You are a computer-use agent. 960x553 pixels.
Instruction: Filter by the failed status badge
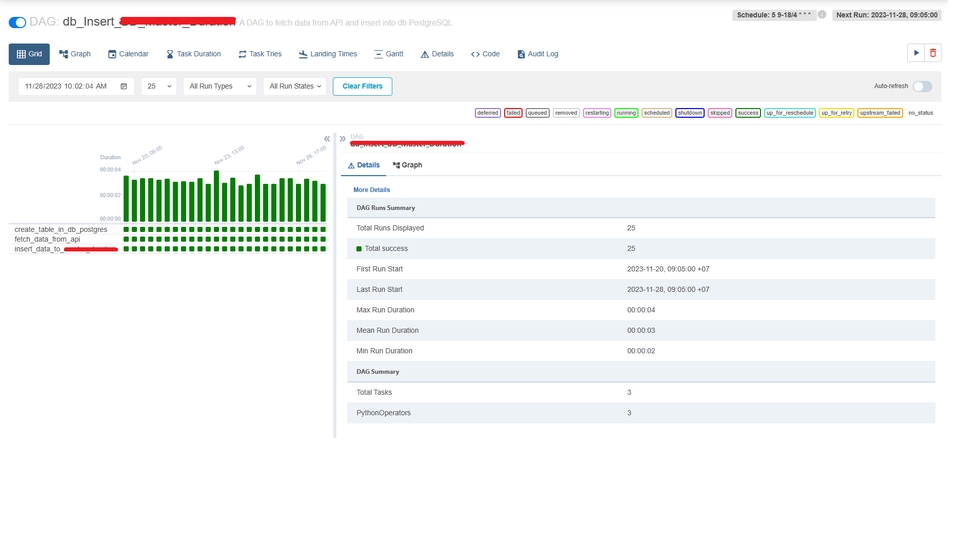click(x=513, y=113)
